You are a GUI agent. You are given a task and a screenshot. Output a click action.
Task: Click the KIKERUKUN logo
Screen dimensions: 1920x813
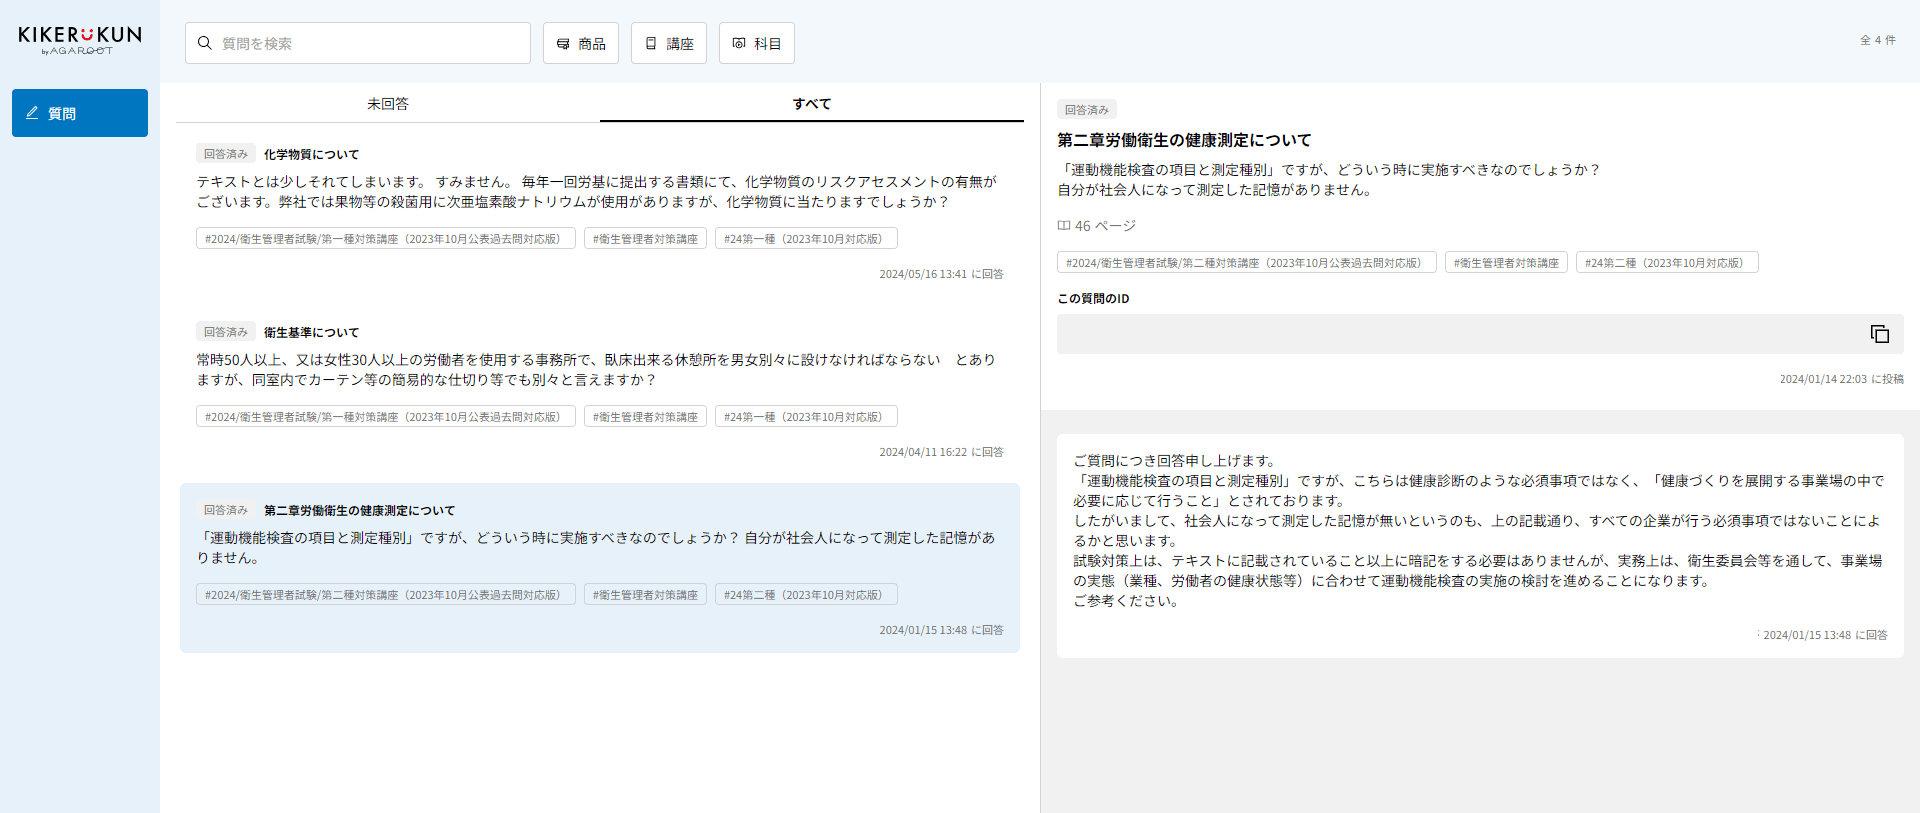point(80,39)
